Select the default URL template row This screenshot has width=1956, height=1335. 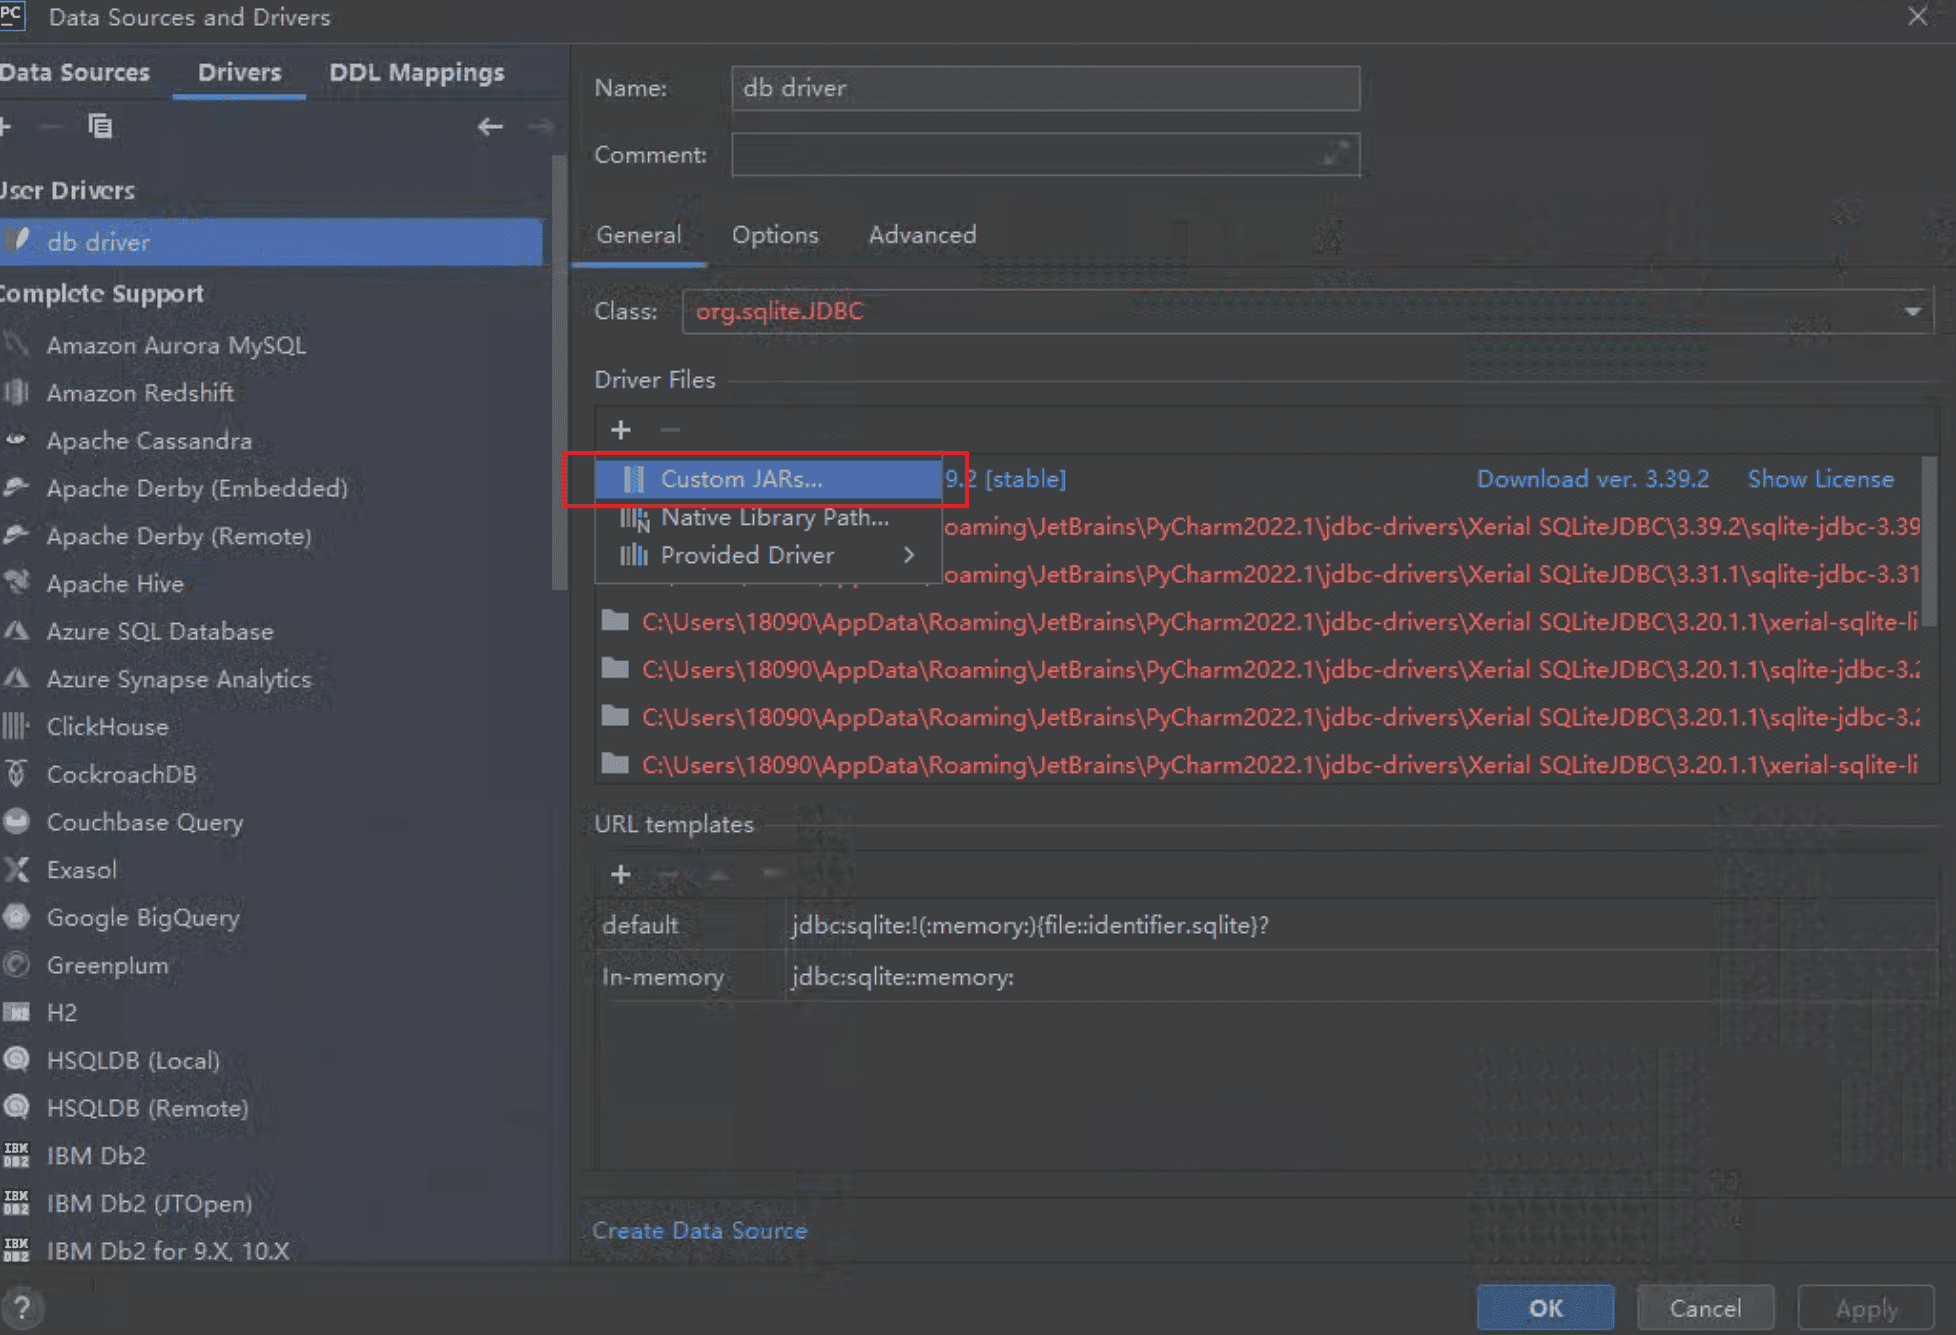point(1265,925)
